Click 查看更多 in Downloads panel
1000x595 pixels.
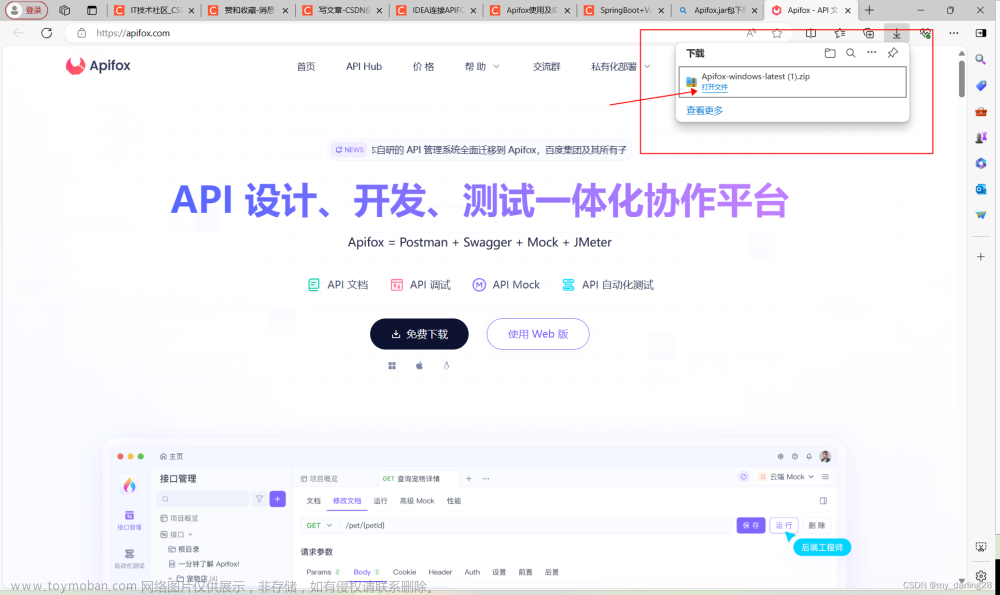click(x=704, y=110)
